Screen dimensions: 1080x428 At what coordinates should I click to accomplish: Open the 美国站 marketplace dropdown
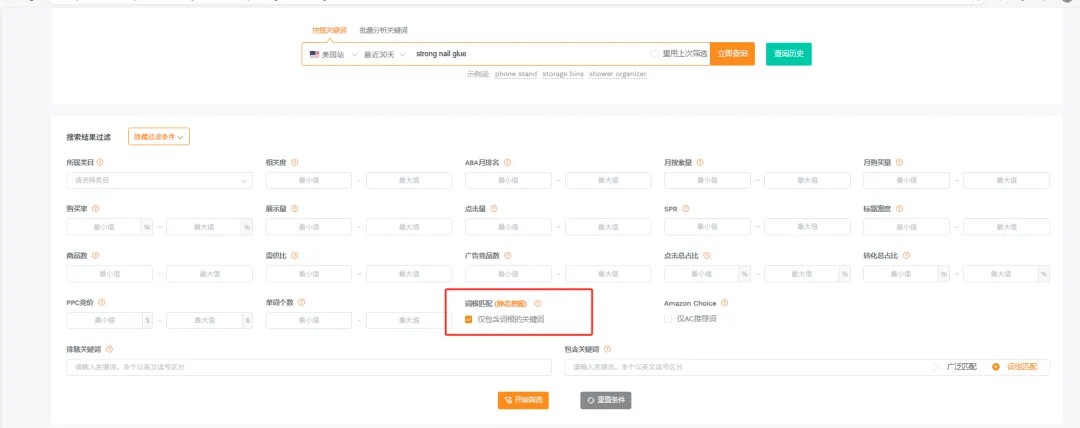coord(332,54)
